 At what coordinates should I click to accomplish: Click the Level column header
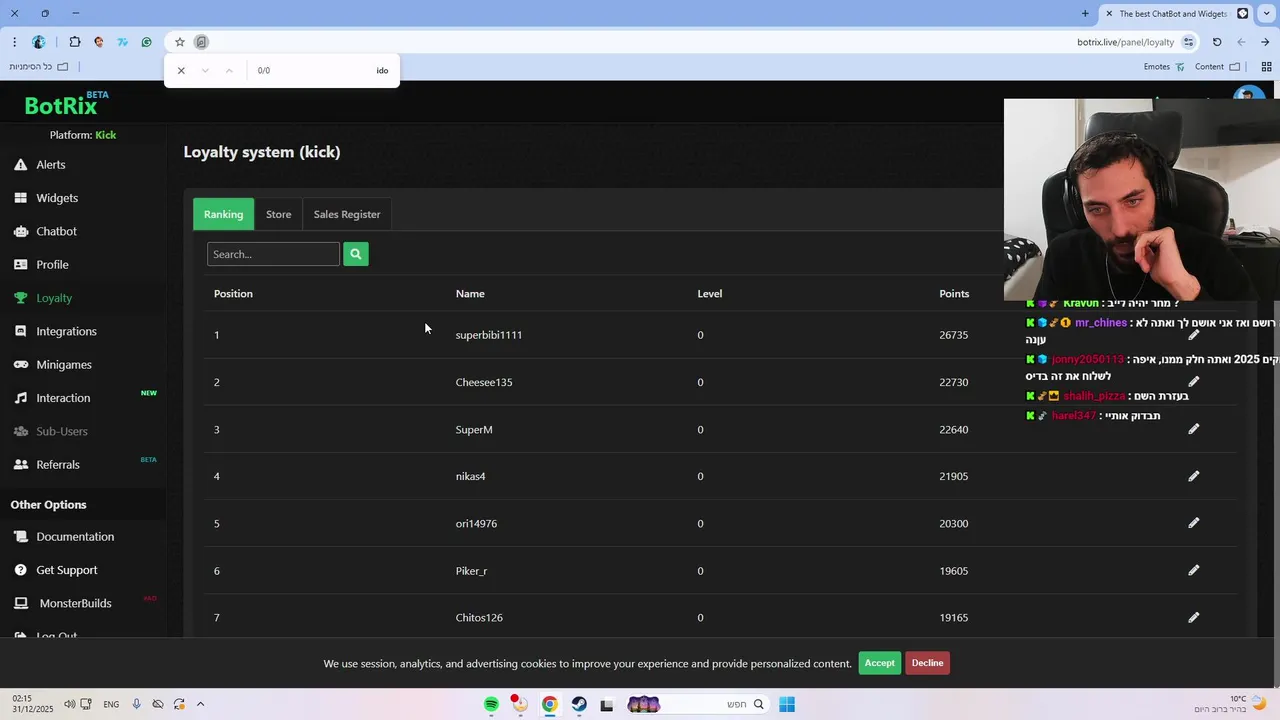(x=710, y=293)
